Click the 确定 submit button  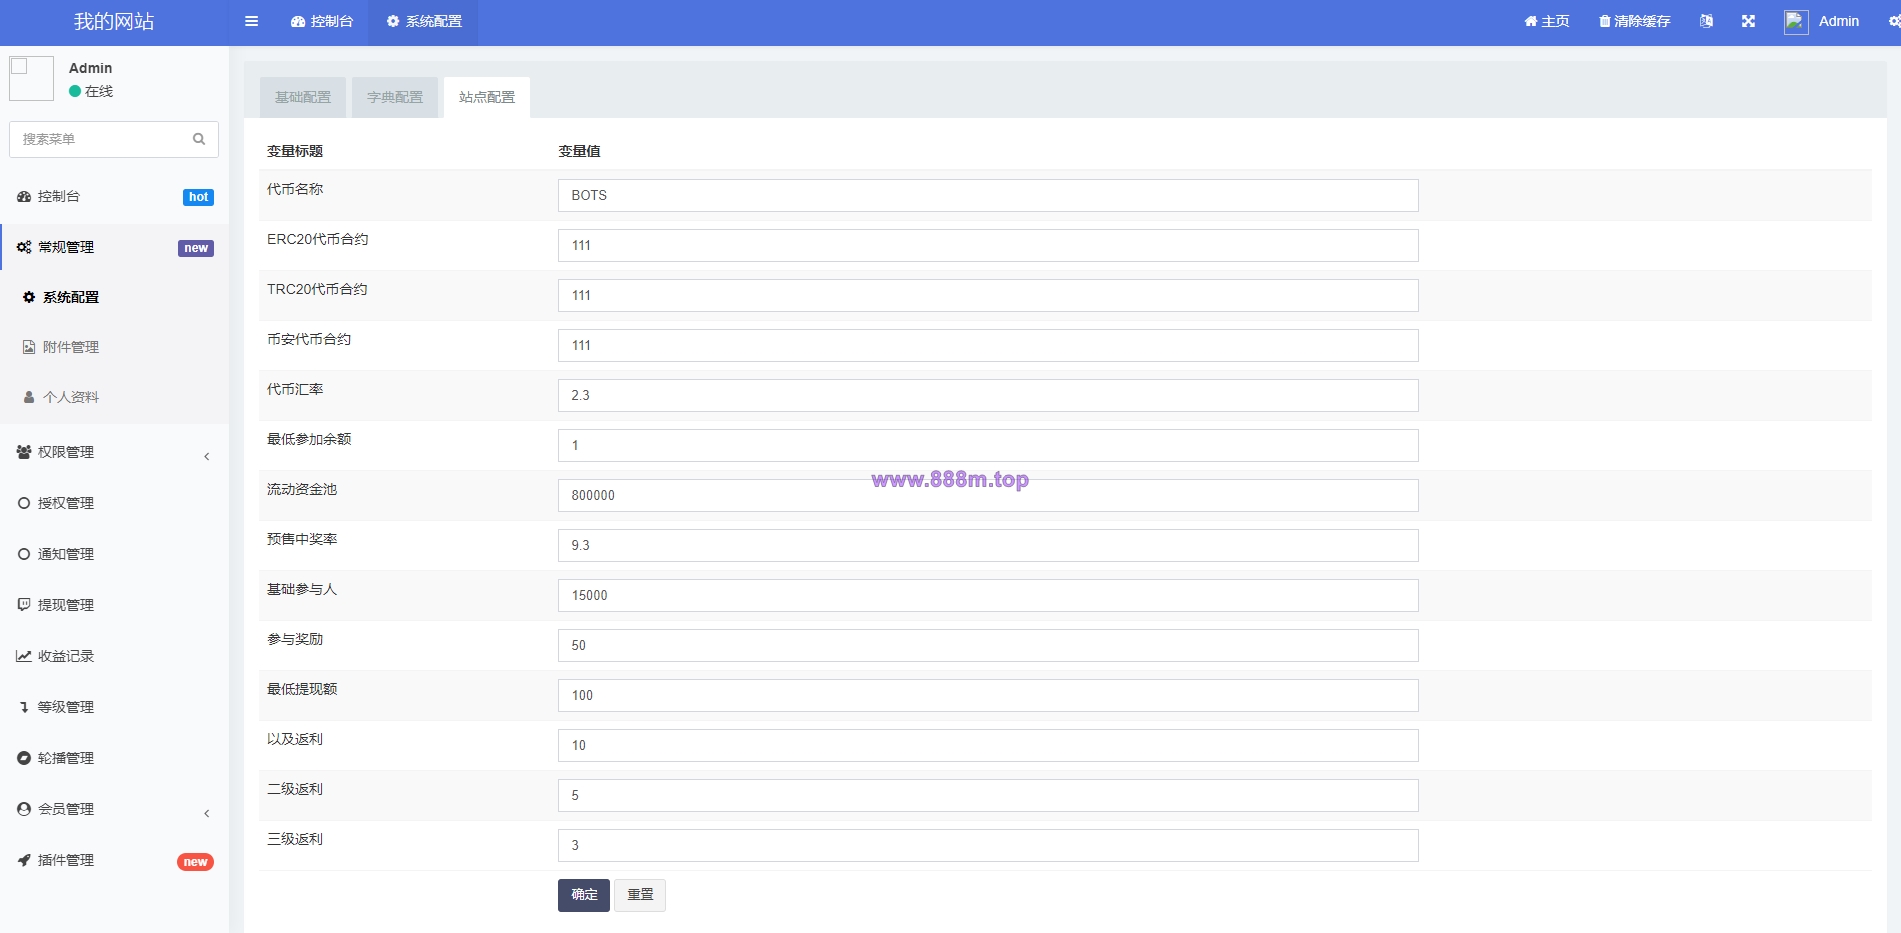(x=584, y=895)
